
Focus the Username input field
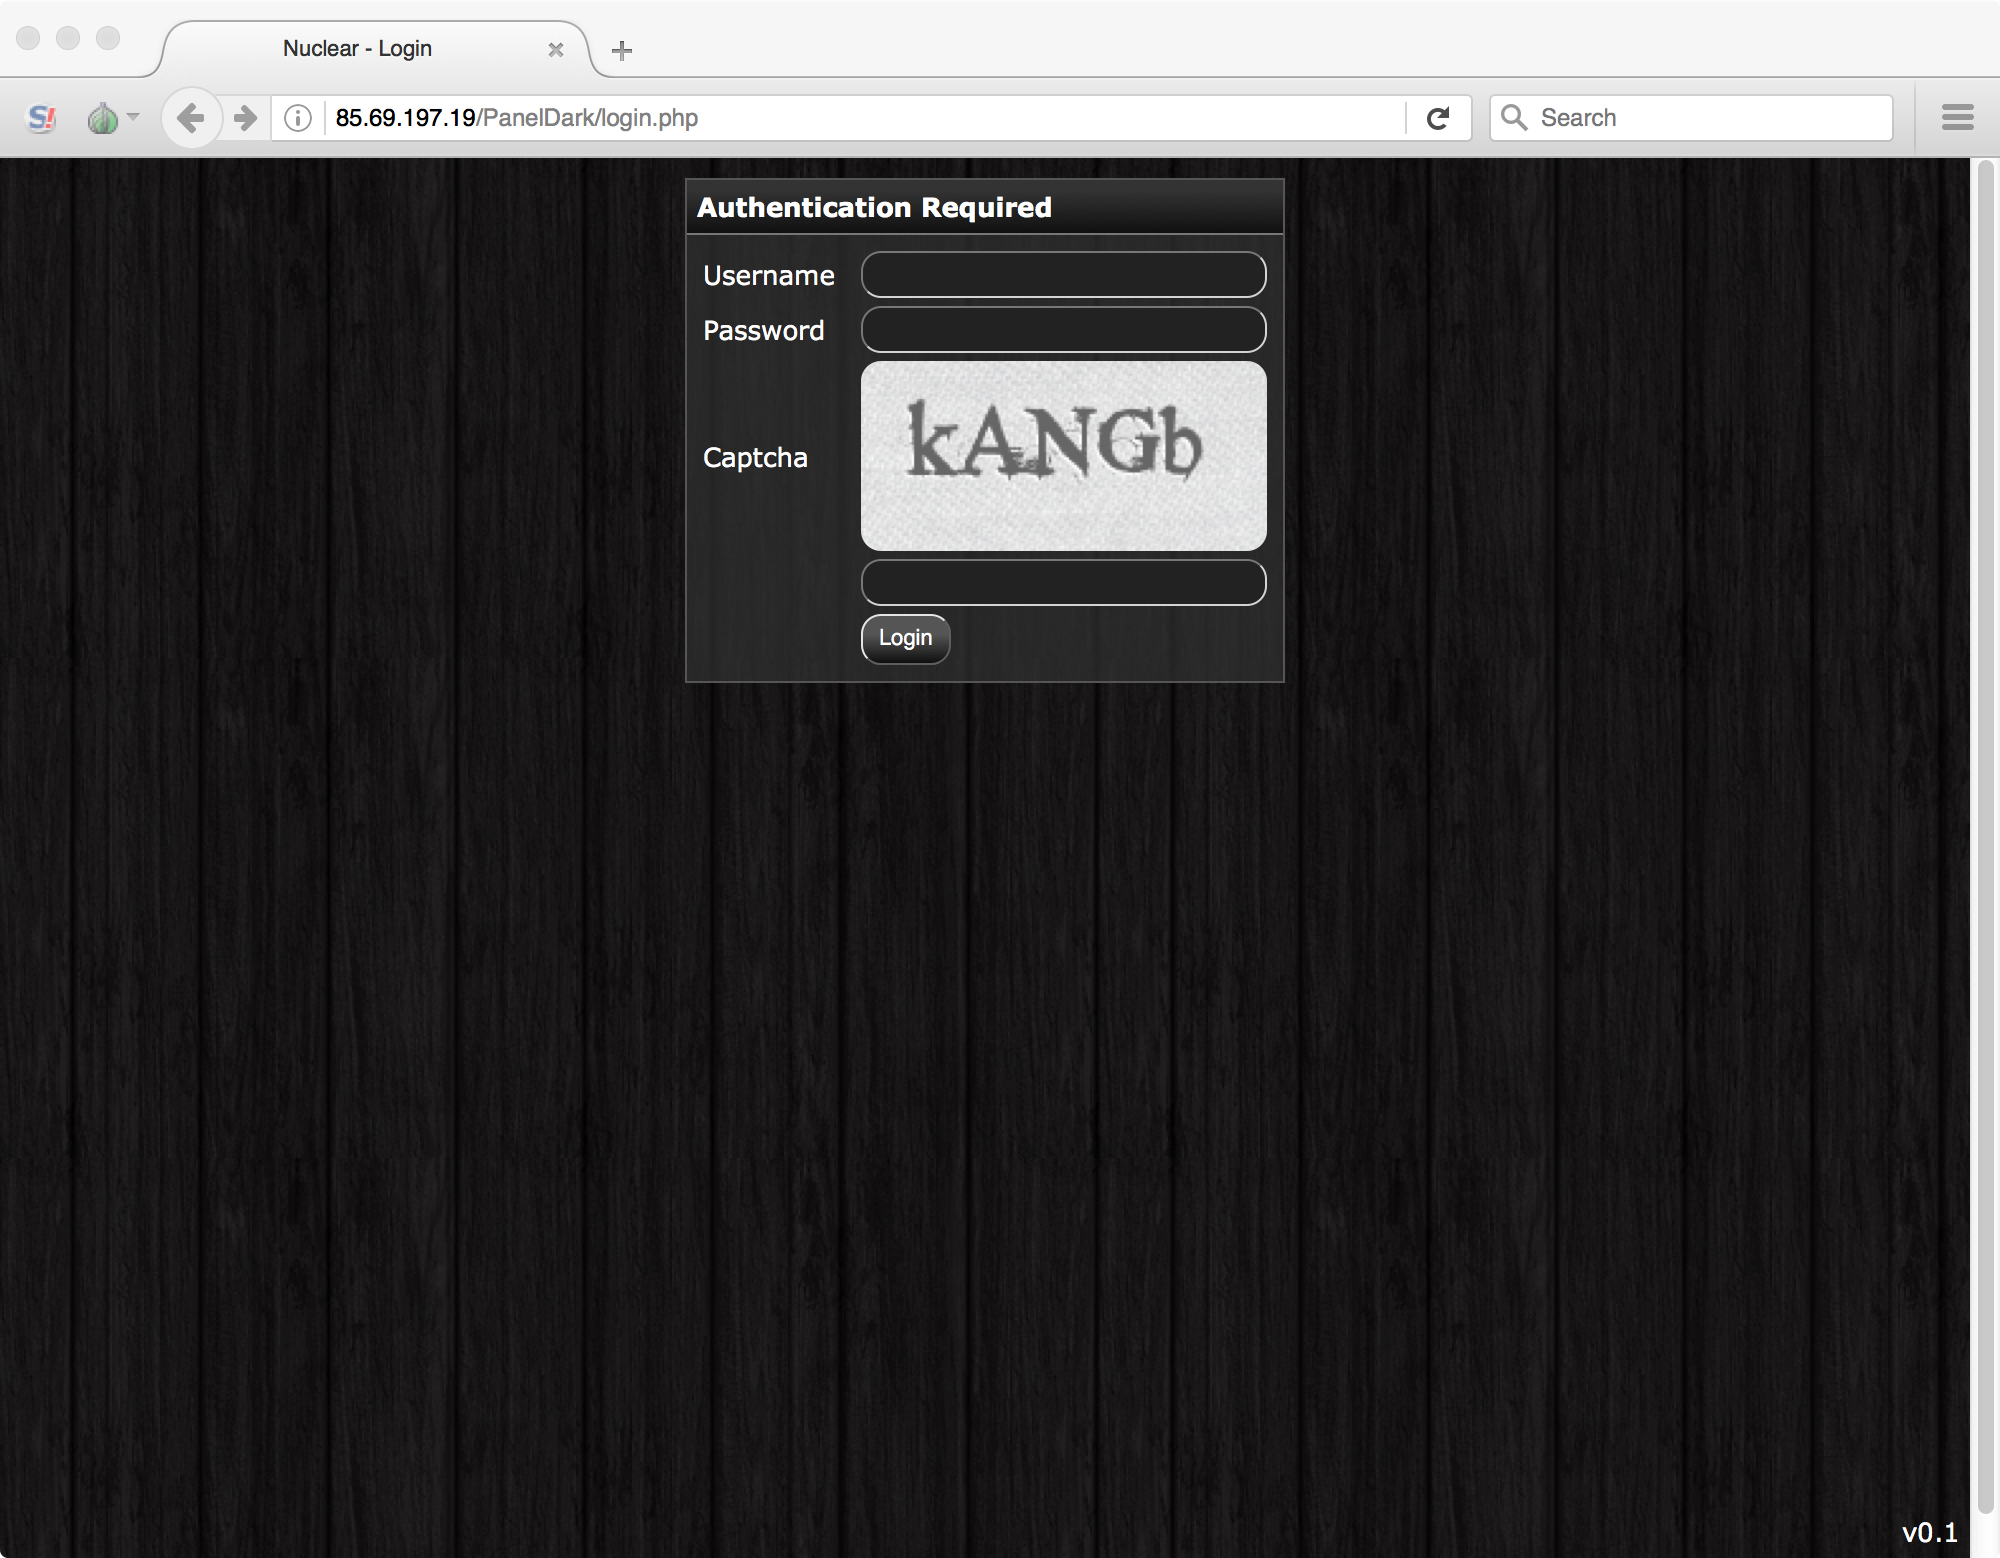pos(1063,275)
